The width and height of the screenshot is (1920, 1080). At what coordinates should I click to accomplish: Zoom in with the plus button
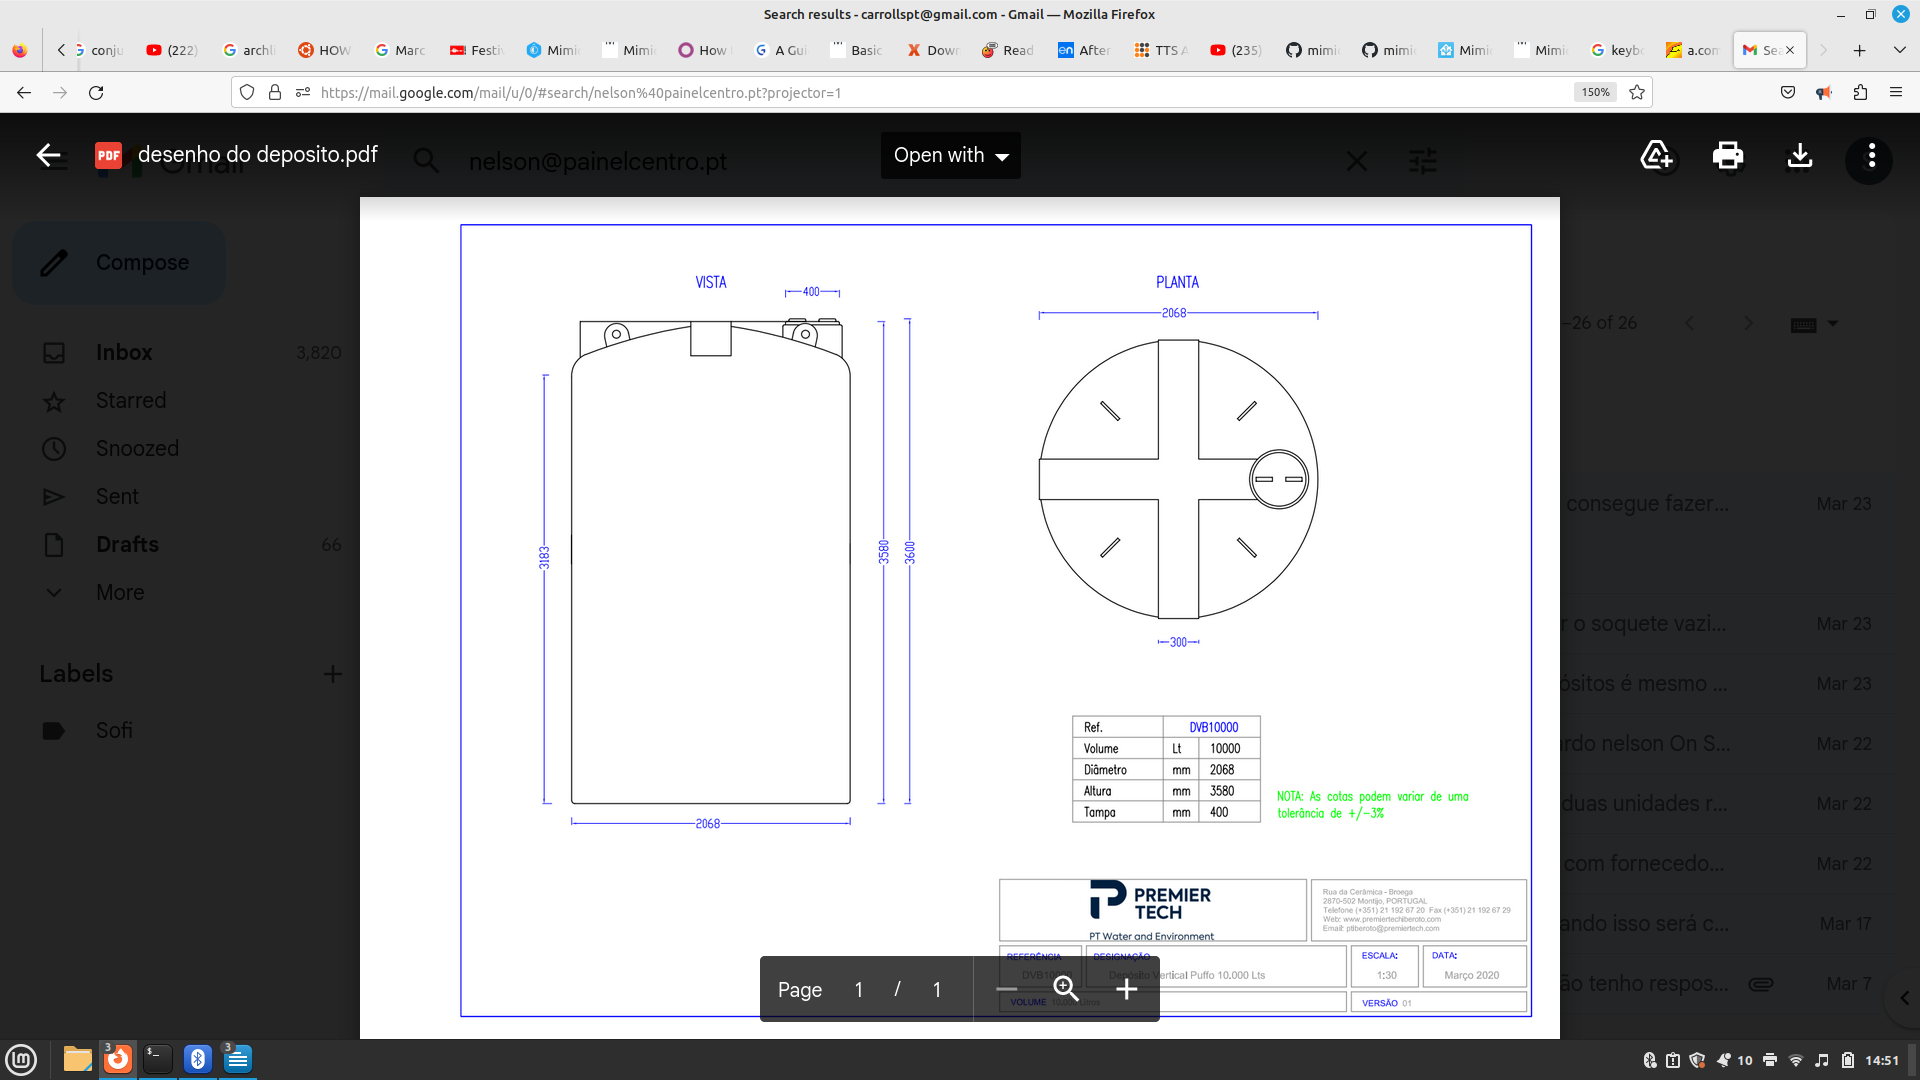pos(1127,989)
